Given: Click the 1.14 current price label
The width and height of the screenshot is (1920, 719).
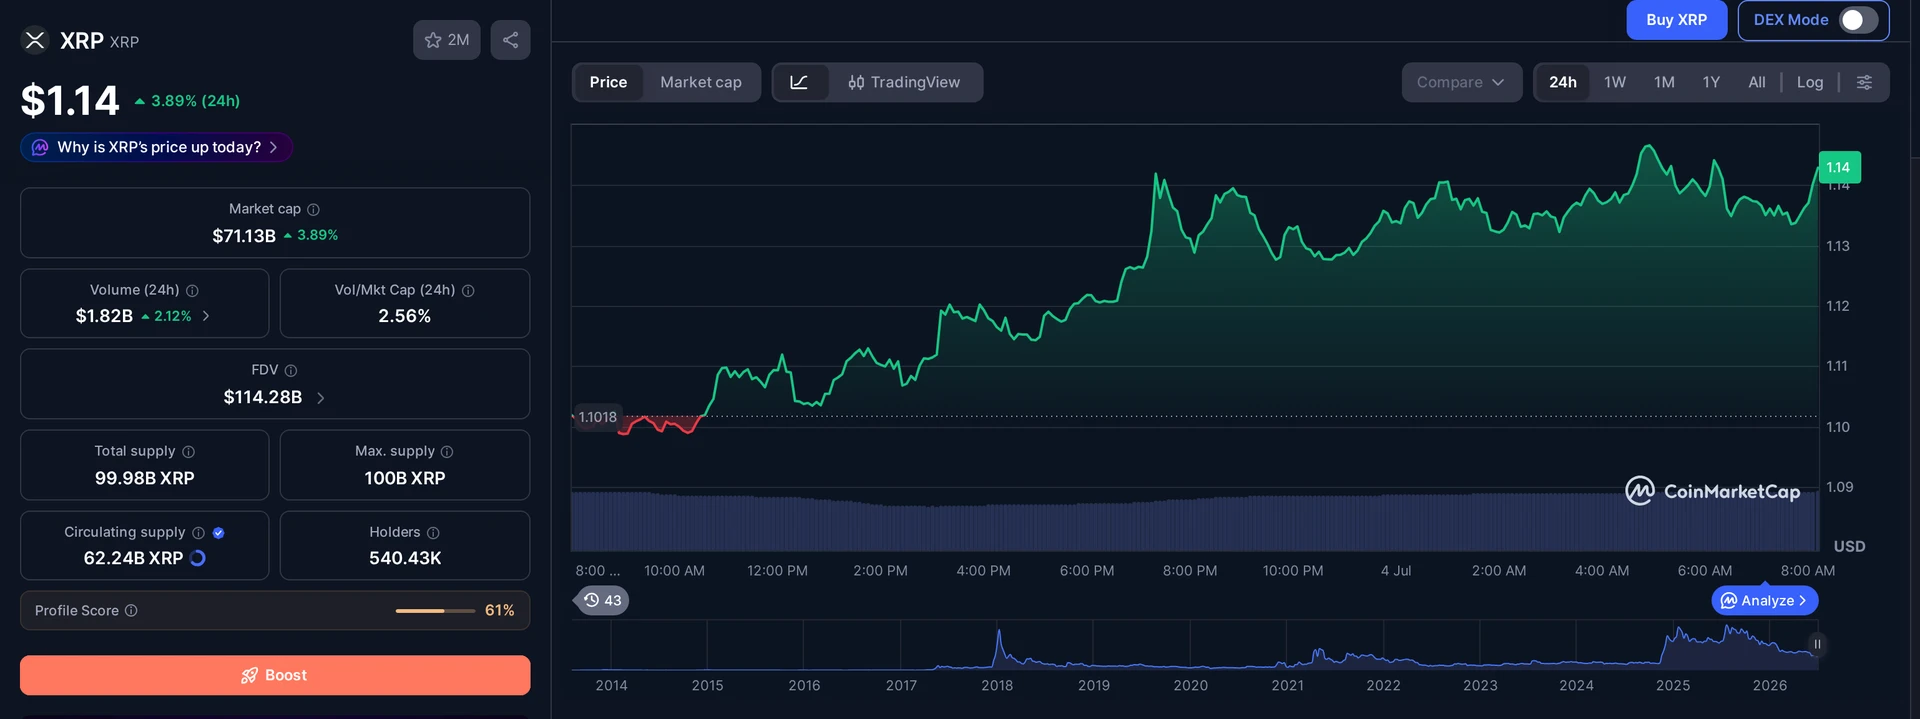Looking at the screenshot, I should [1839, 167].
